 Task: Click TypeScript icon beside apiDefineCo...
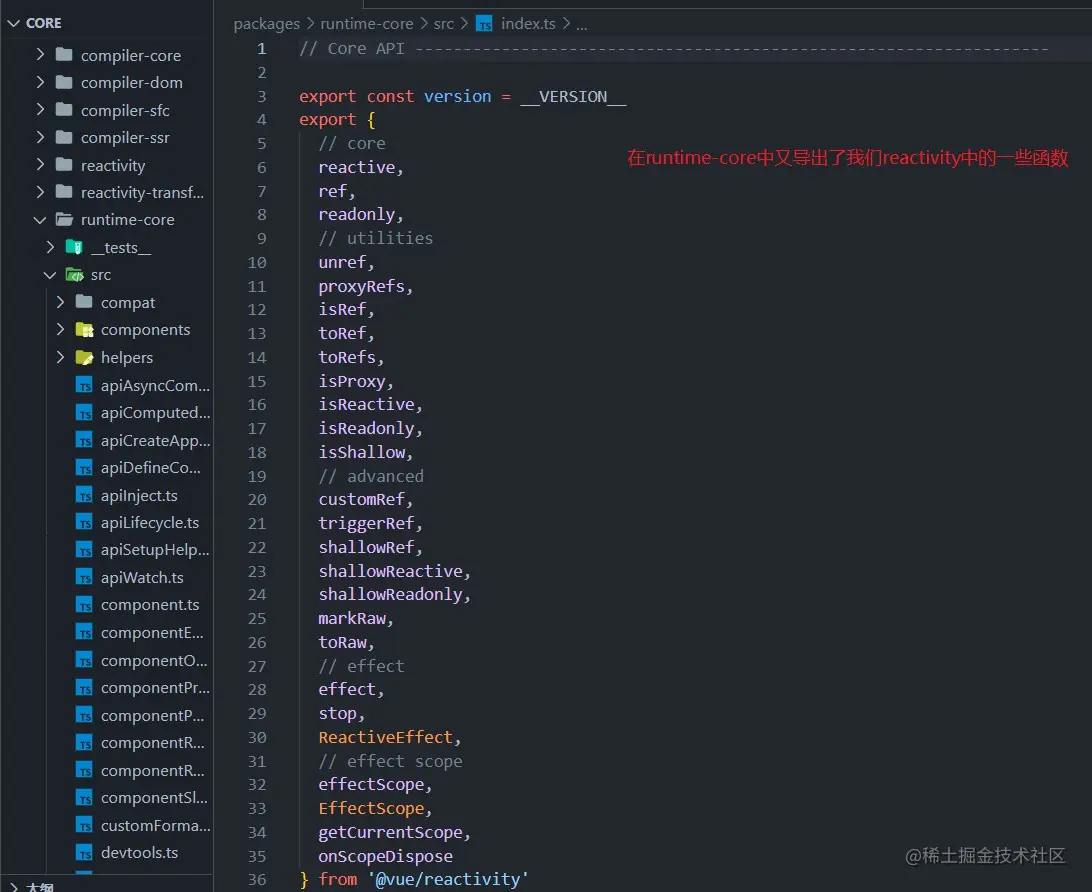click(84, 468)
